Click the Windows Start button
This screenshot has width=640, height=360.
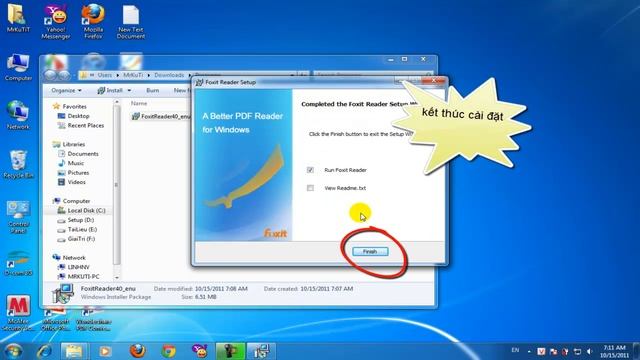[x=13, y=351]
